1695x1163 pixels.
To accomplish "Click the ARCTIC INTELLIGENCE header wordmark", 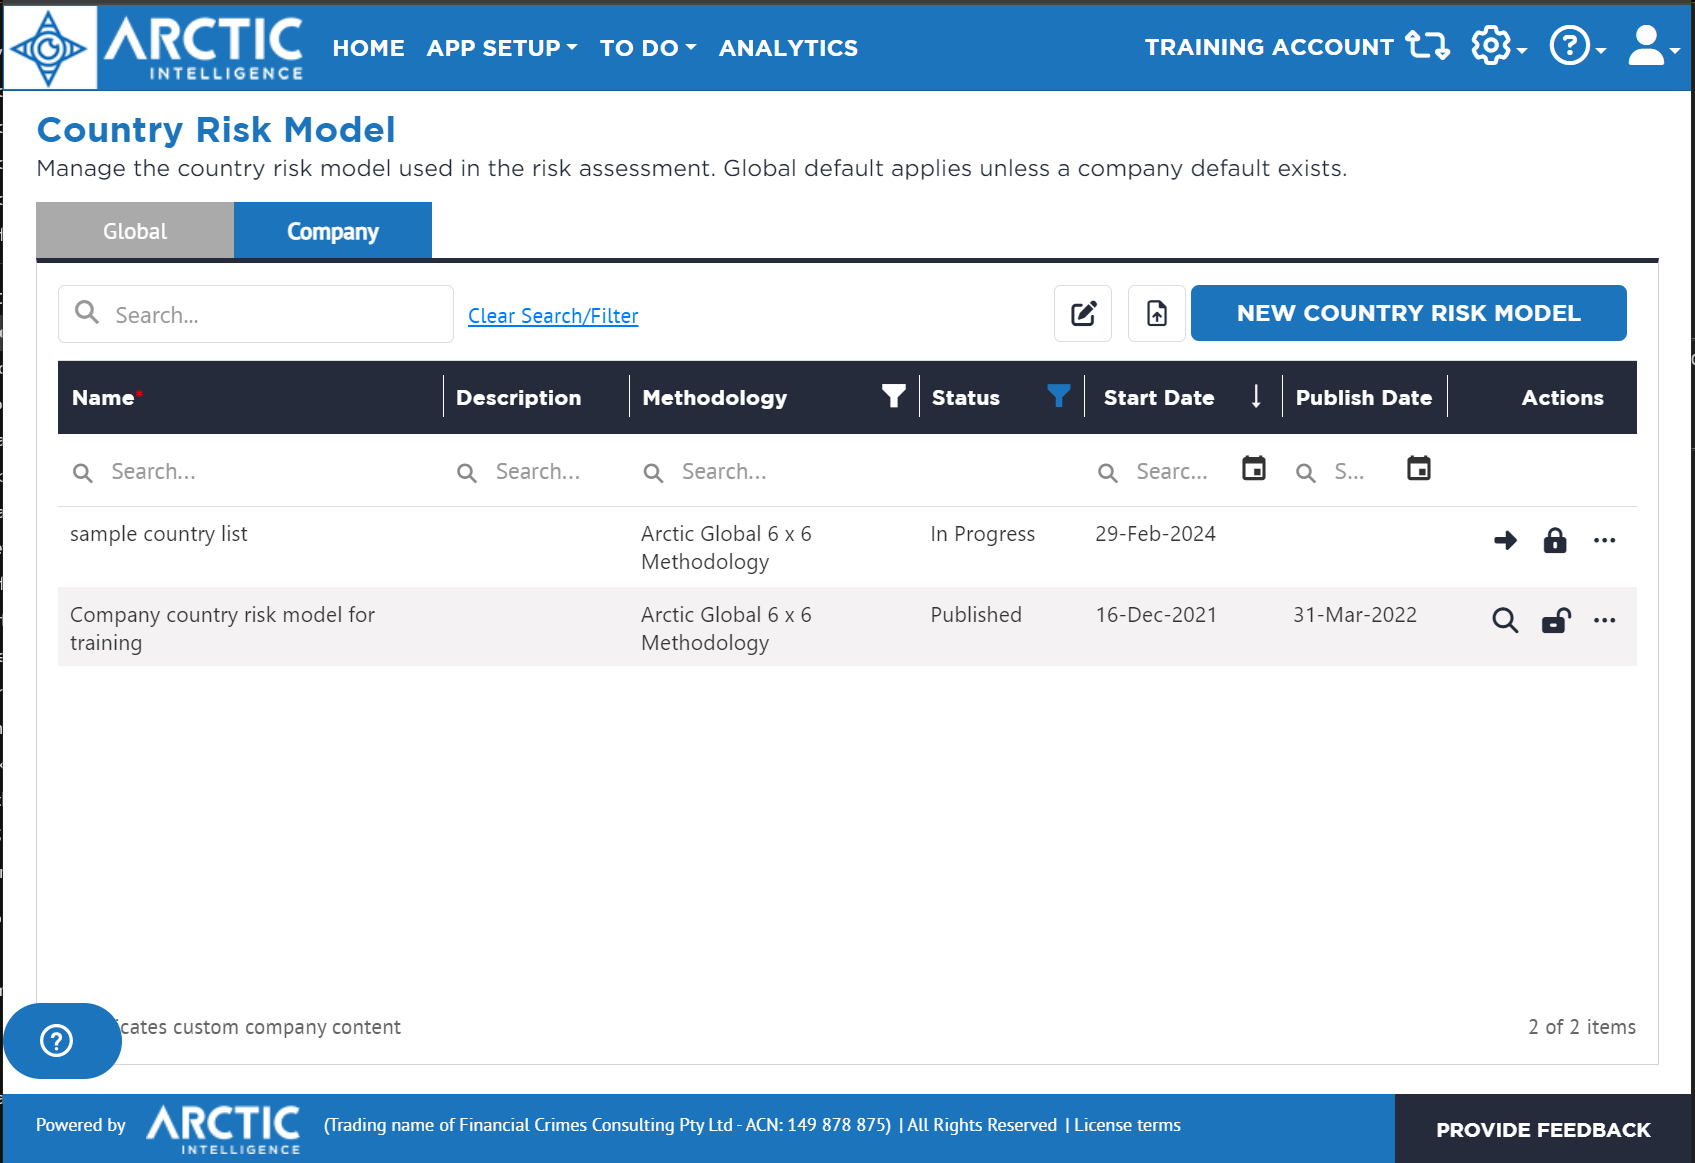I will (204, 47).
